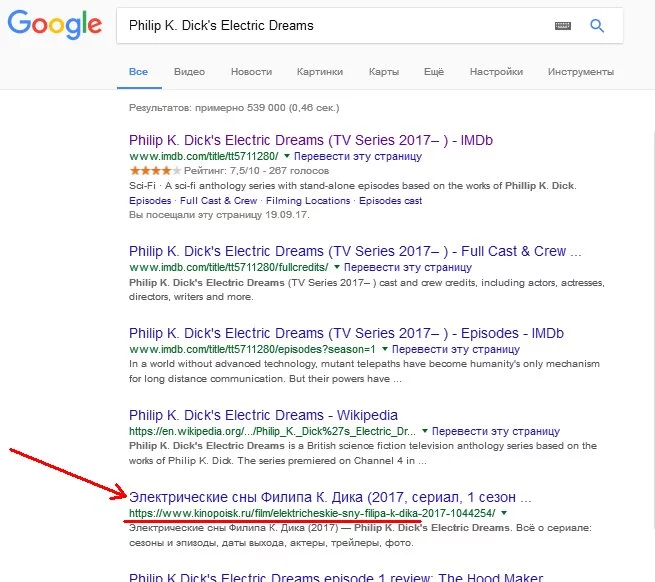
Task: Open the on-screen keyboard icon
Action: [x=562, y=26]
